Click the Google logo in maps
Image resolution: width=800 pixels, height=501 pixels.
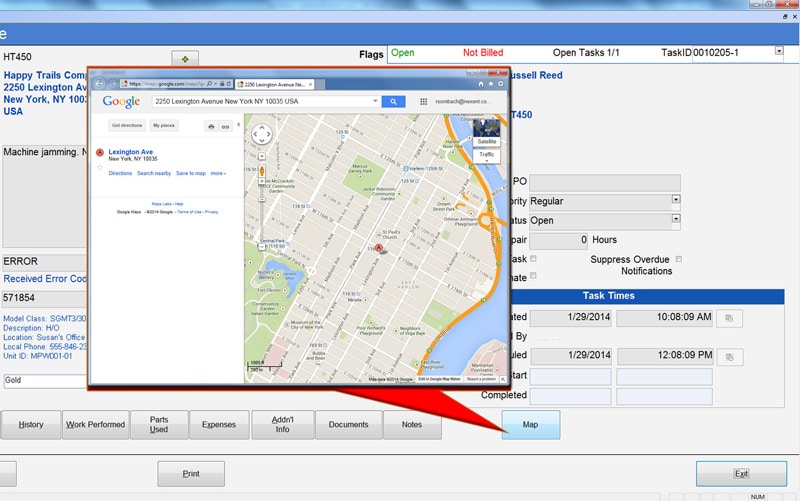click(121, 102)
